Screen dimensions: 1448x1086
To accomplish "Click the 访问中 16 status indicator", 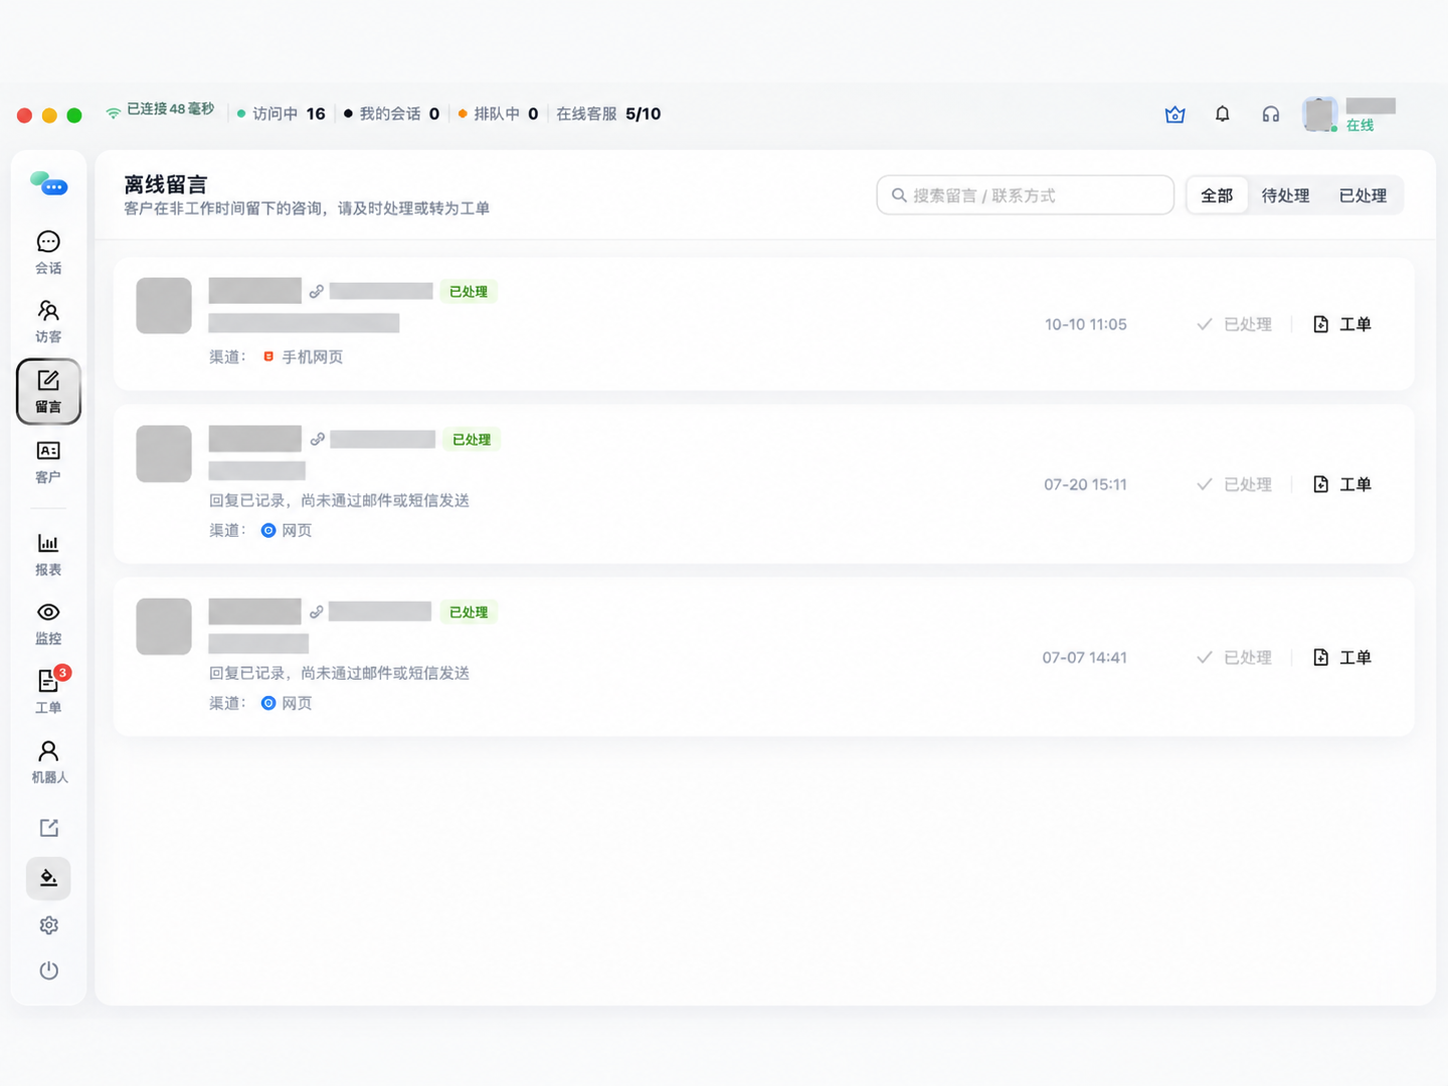I will [281, 114].
